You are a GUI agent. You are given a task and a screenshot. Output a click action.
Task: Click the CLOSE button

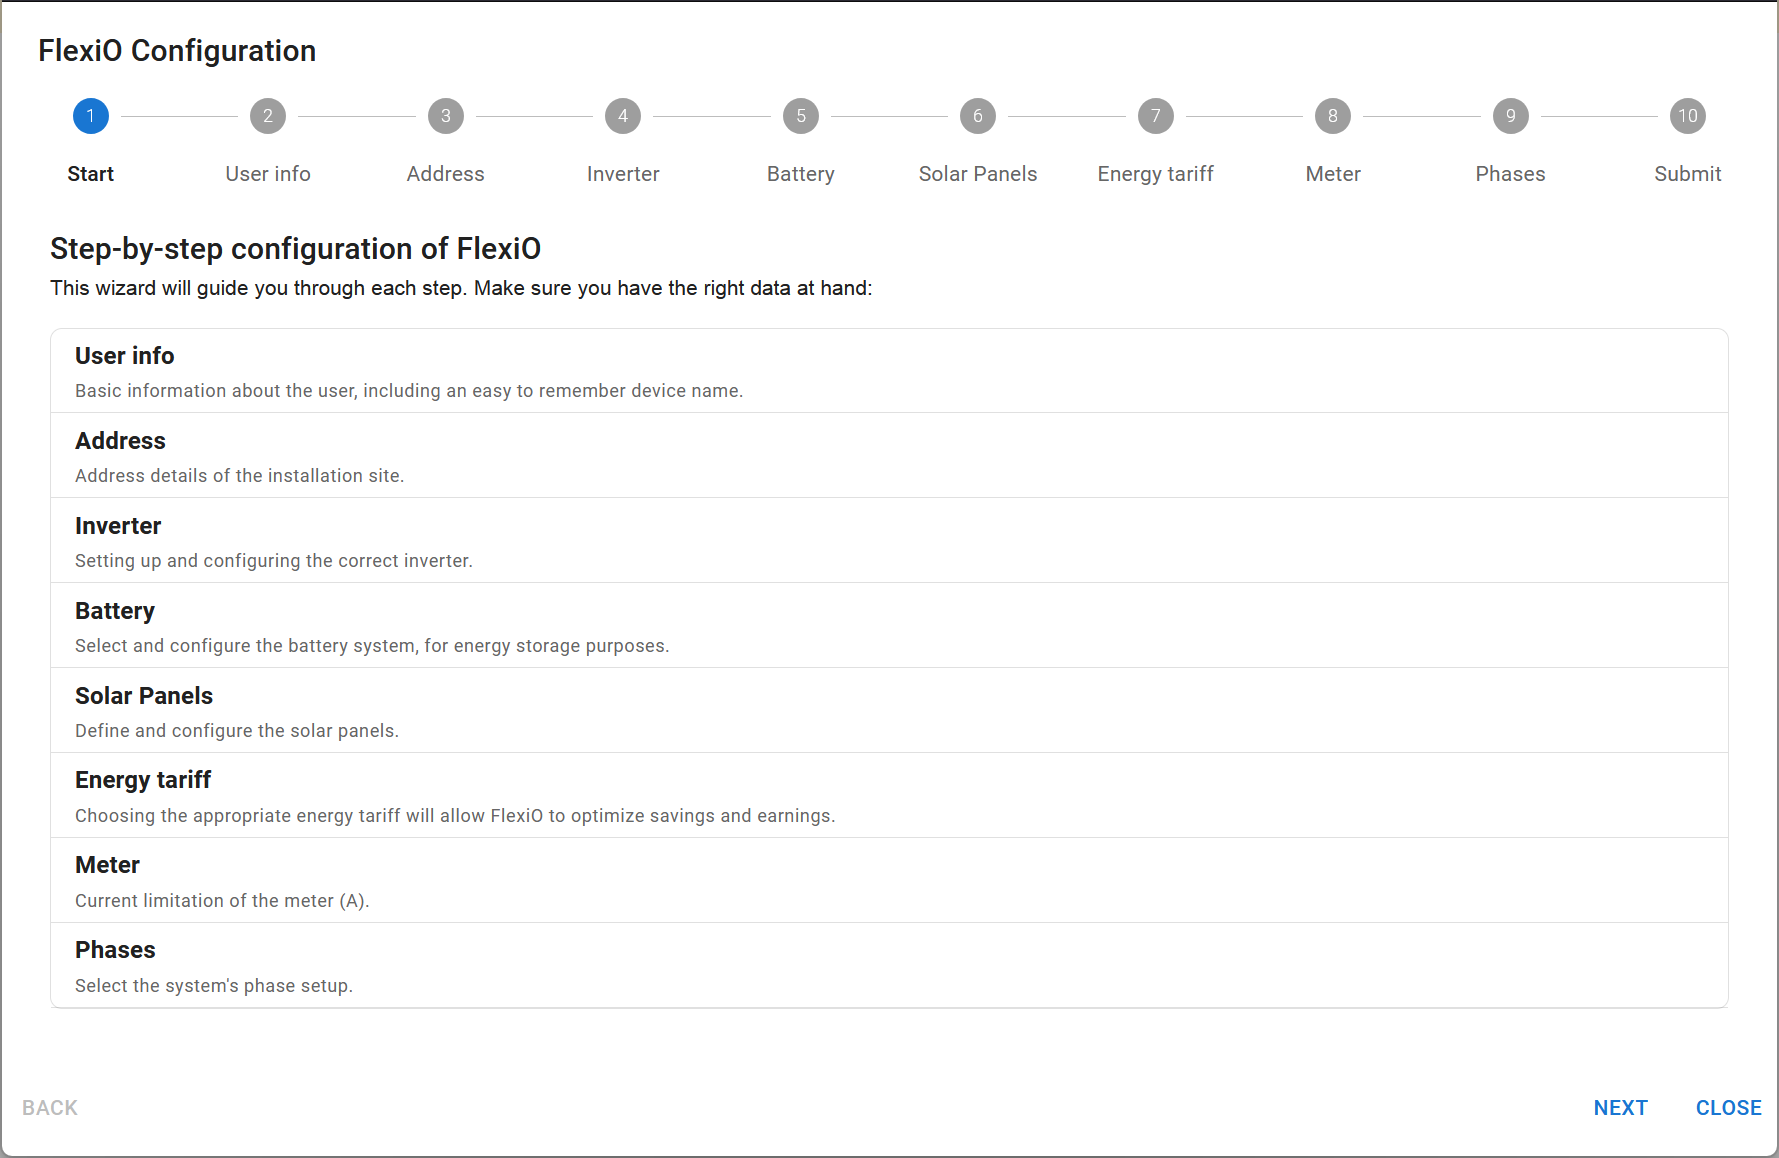click(x=1728, y=1107)
